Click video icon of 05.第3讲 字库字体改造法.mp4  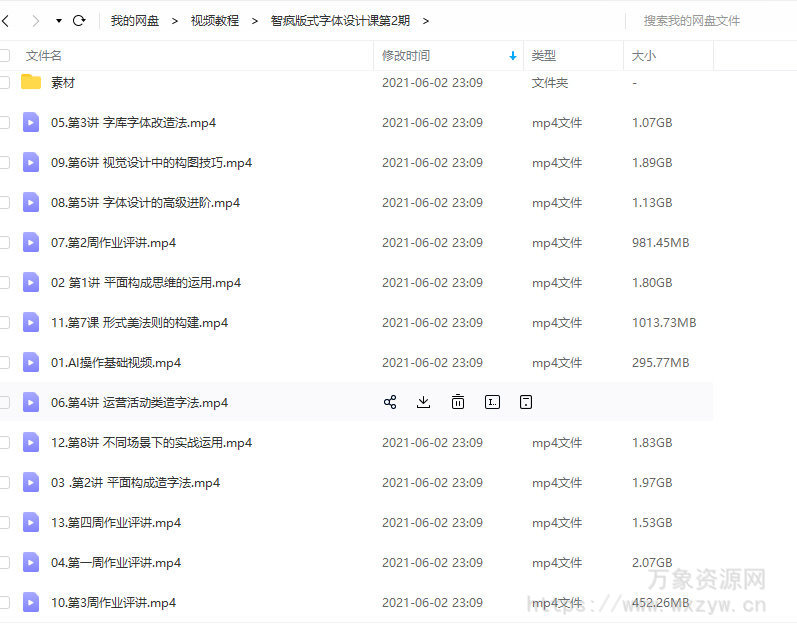click(31, 123)
